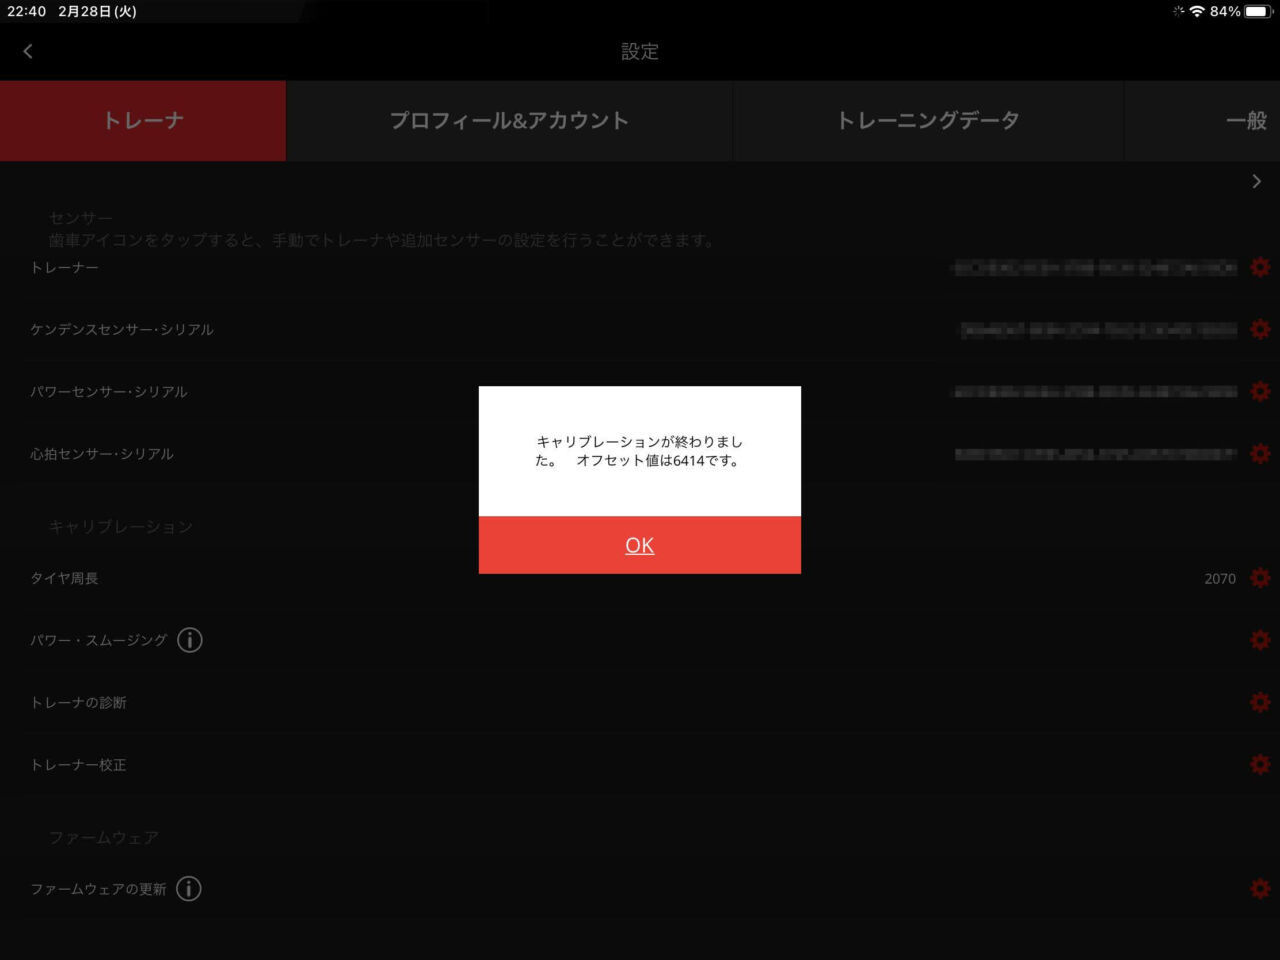Tap the tire circumference value 2070
The width and height of the screenshot is (1280, 960).
click(1219, 579)
